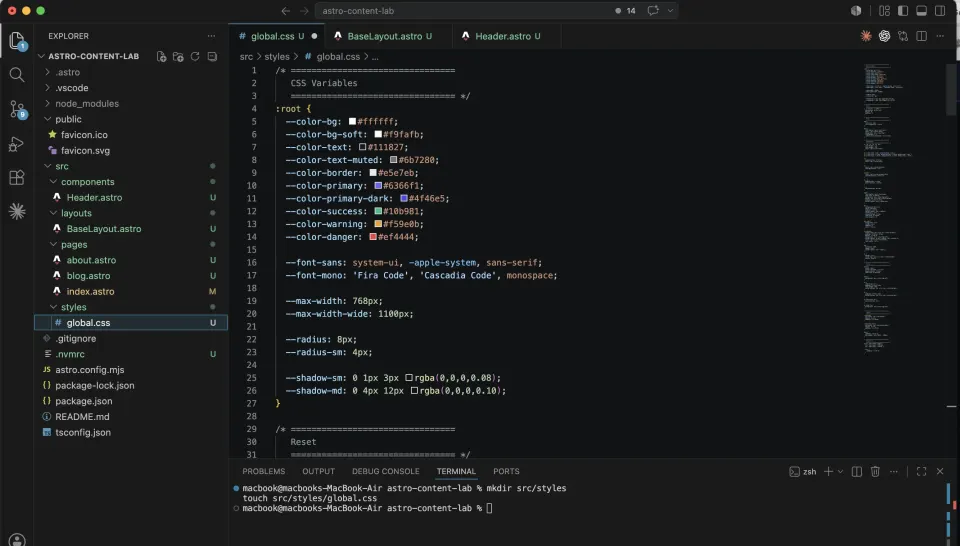Toggle primary side bar visibility

point(903,10)
